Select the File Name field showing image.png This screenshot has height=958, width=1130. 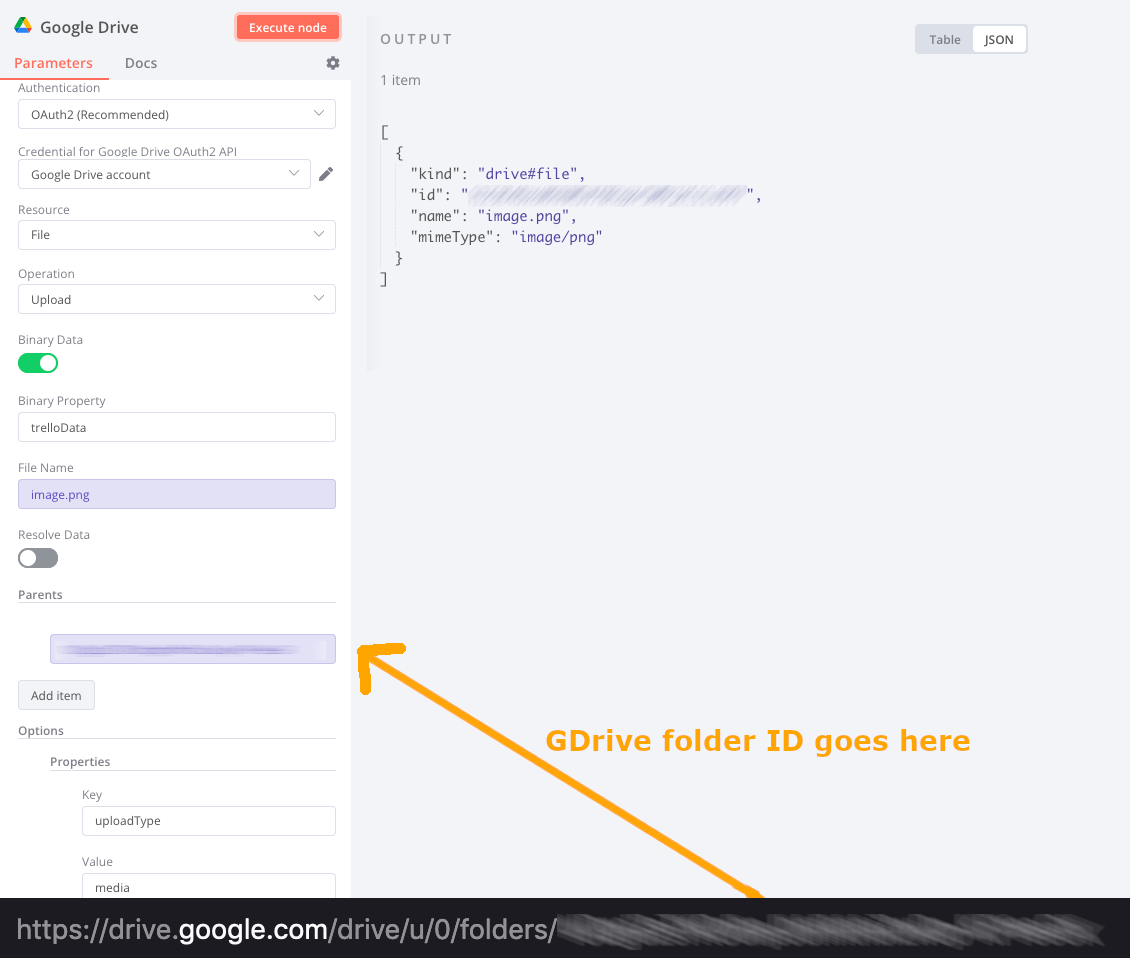(x=176, y=494)
